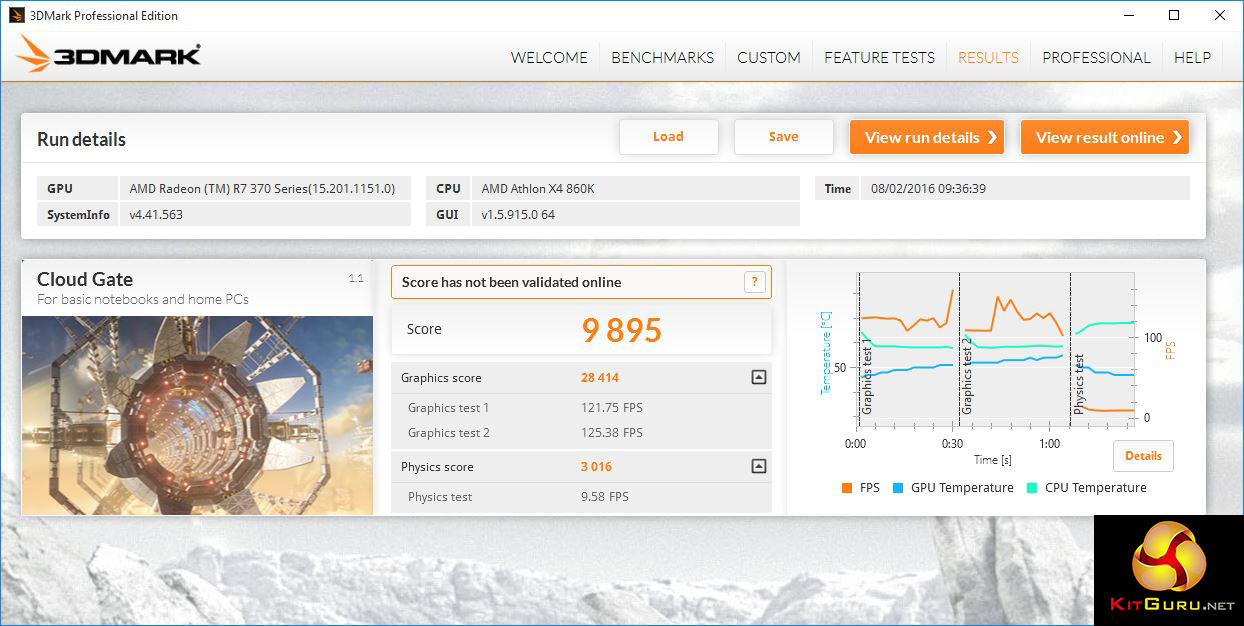The width and height of the screenshot is (1244, 626).
Task: Click the Save button
Action: pyautogui.click(x=783, y=137)
